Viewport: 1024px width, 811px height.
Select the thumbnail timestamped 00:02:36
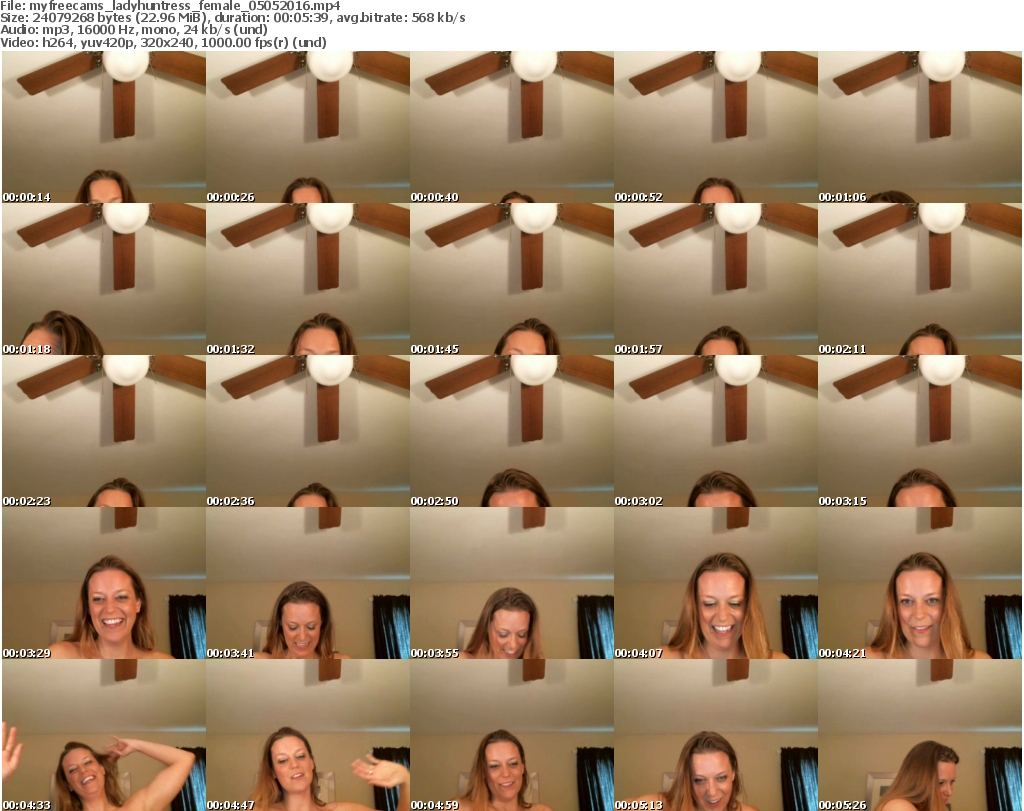click(308, 431)
